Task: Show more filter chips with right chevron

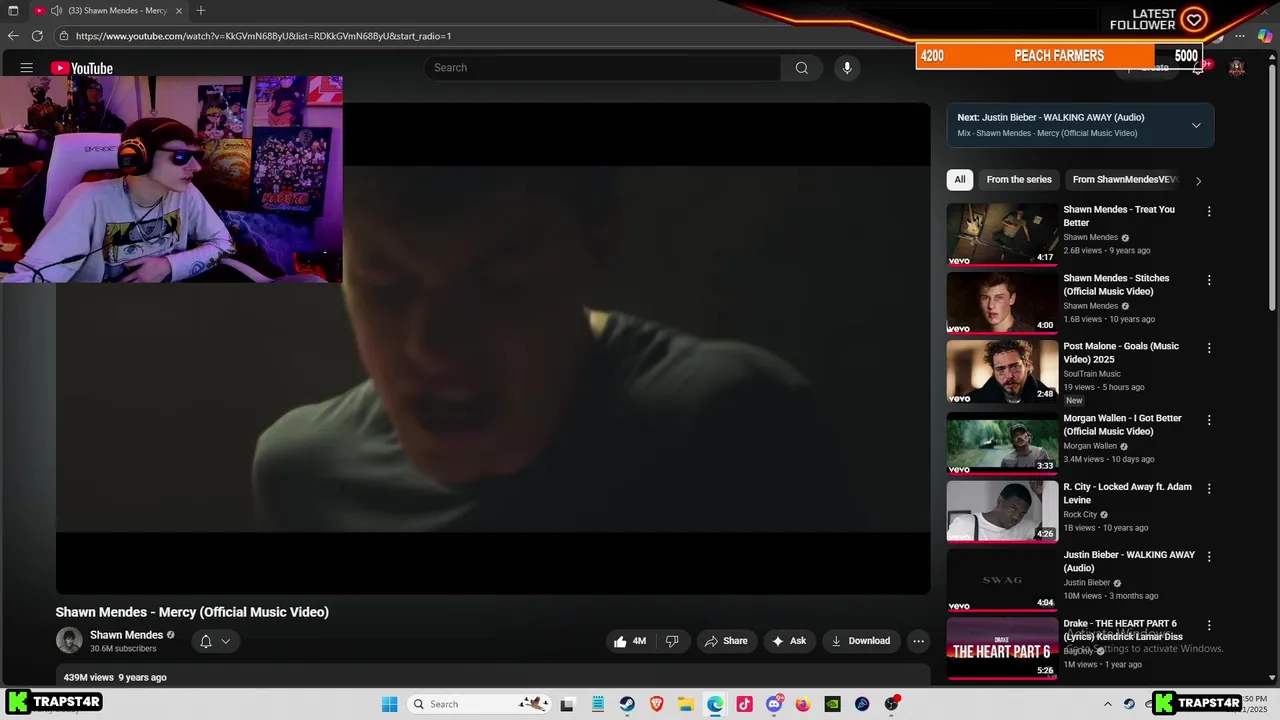Action: 1198,181
